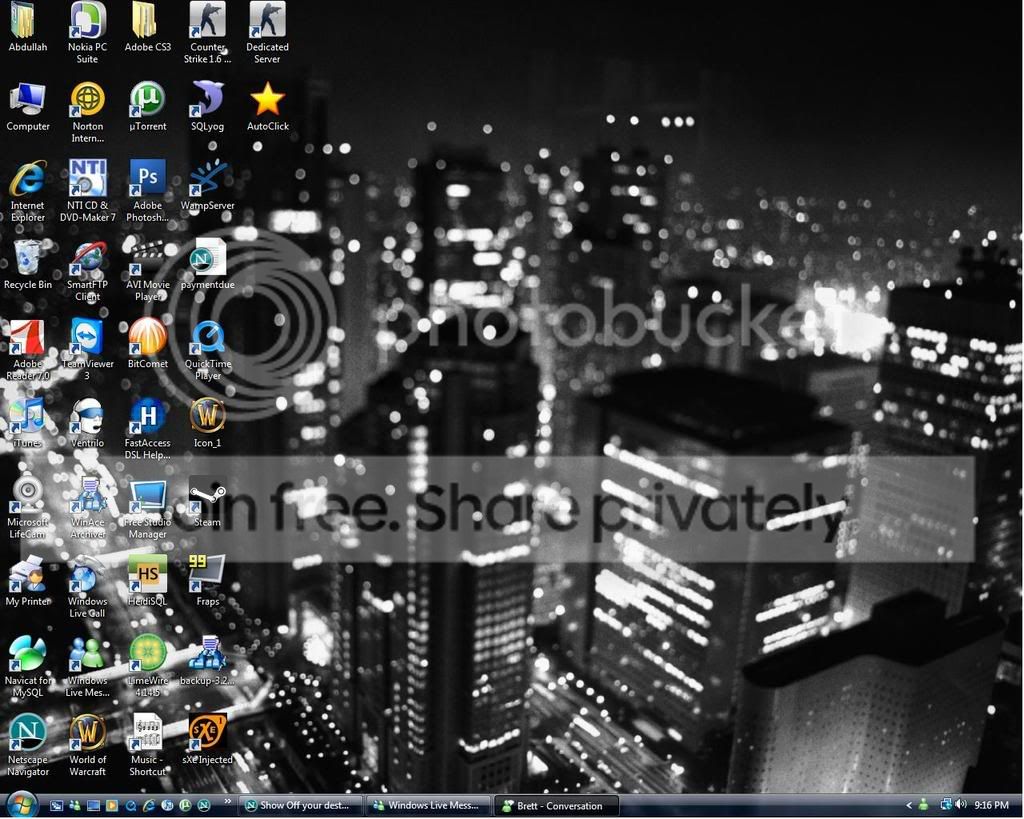
Task: Open QuickTime from Quick Launch bar
Action: [131, 805]
